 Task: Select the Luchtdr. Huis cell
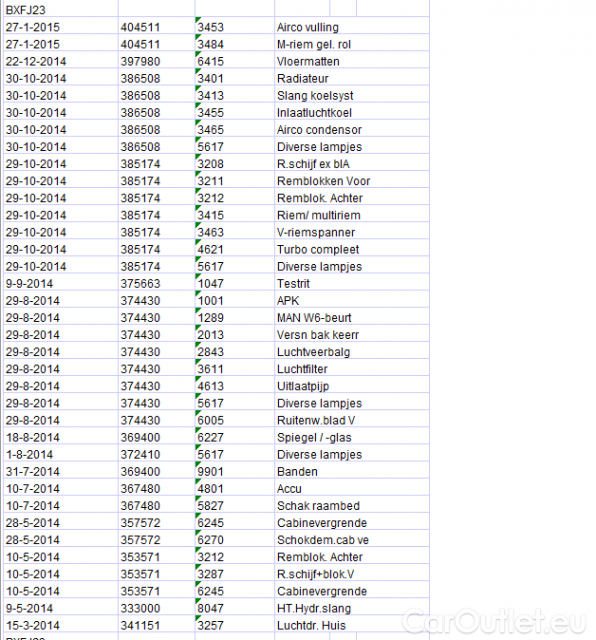[x=352, y=624]
